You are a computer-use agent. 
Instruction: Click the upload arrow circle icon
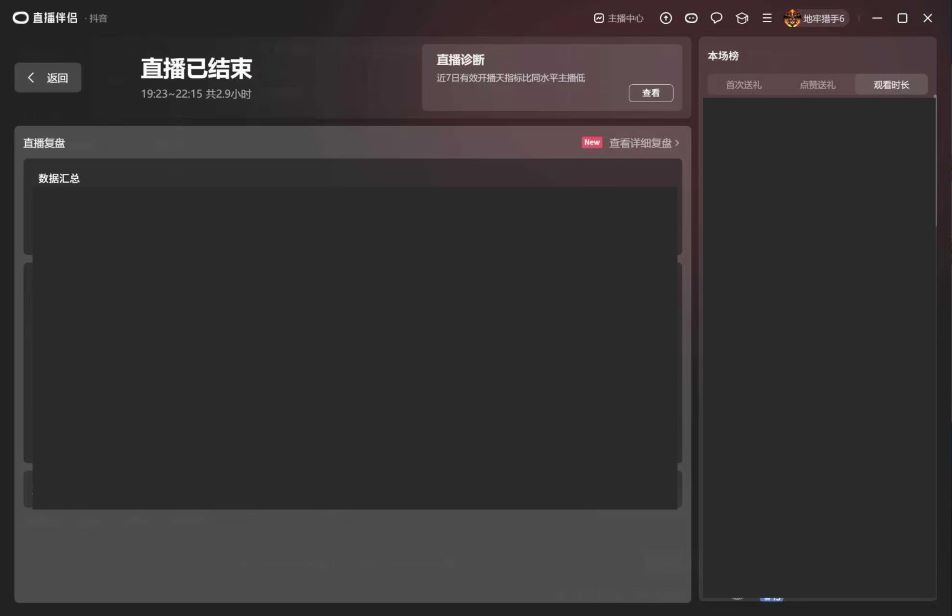click(665, 18)
